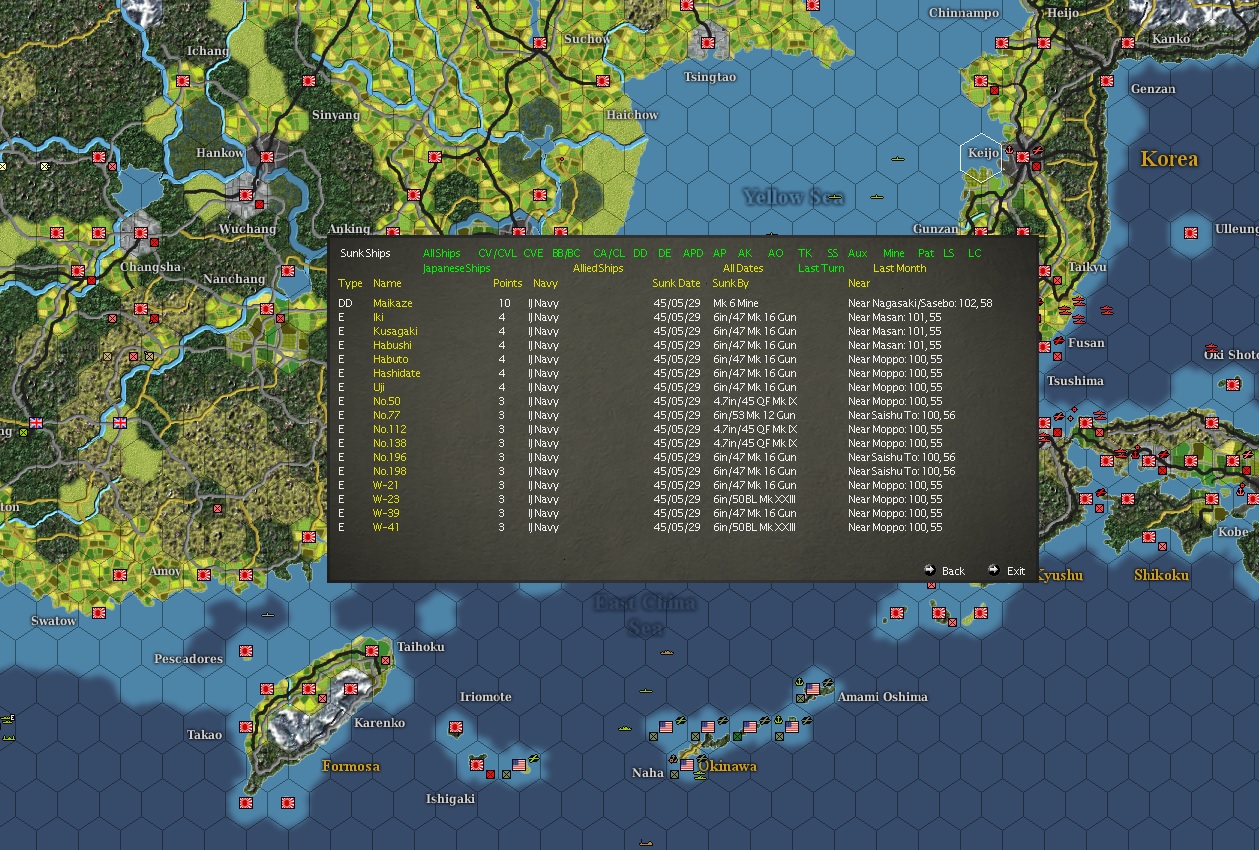This screenshot has width=1259, height=850.
Task: Toggle the AO filter
Action: tap(776, 254)
